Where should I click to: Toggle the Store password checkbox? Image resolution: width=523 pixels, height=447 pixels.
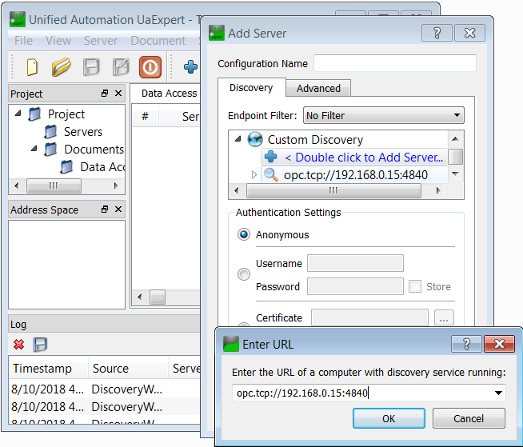(x=415, y=286)
